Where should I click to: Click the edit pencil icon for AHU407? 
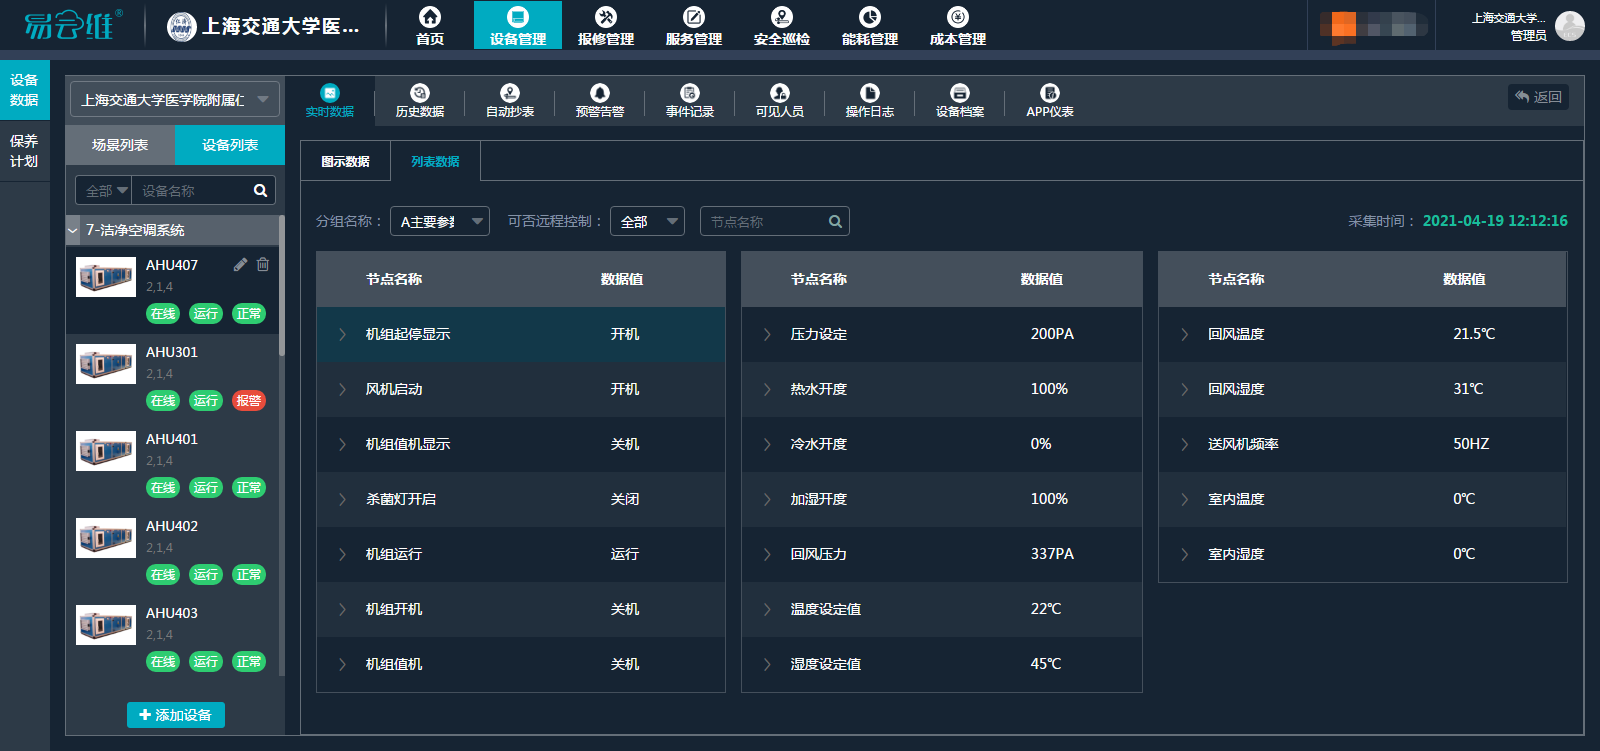pyautogui.click(x=240, y=265)
